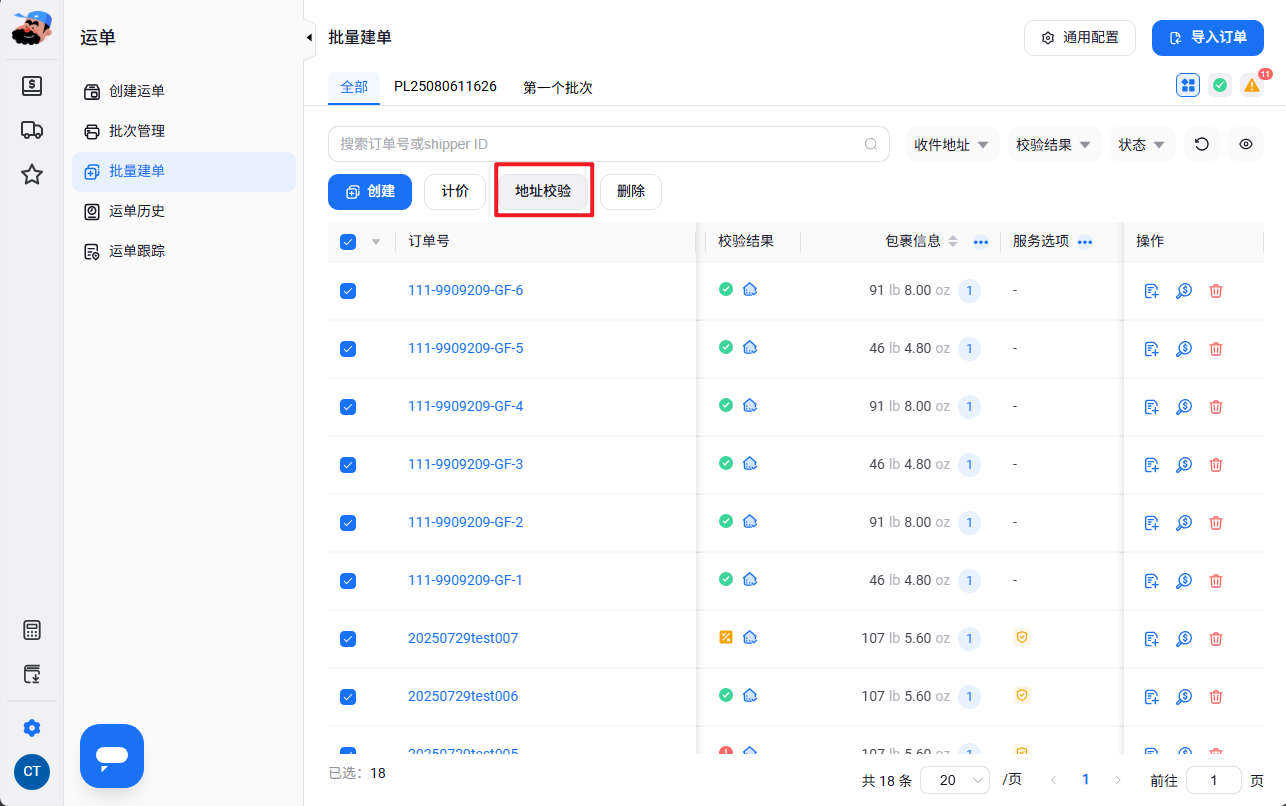The height and width of the screenshot is (806, 1286).
Task: Open the truck icon in left rail
Action: coord(32,130)
